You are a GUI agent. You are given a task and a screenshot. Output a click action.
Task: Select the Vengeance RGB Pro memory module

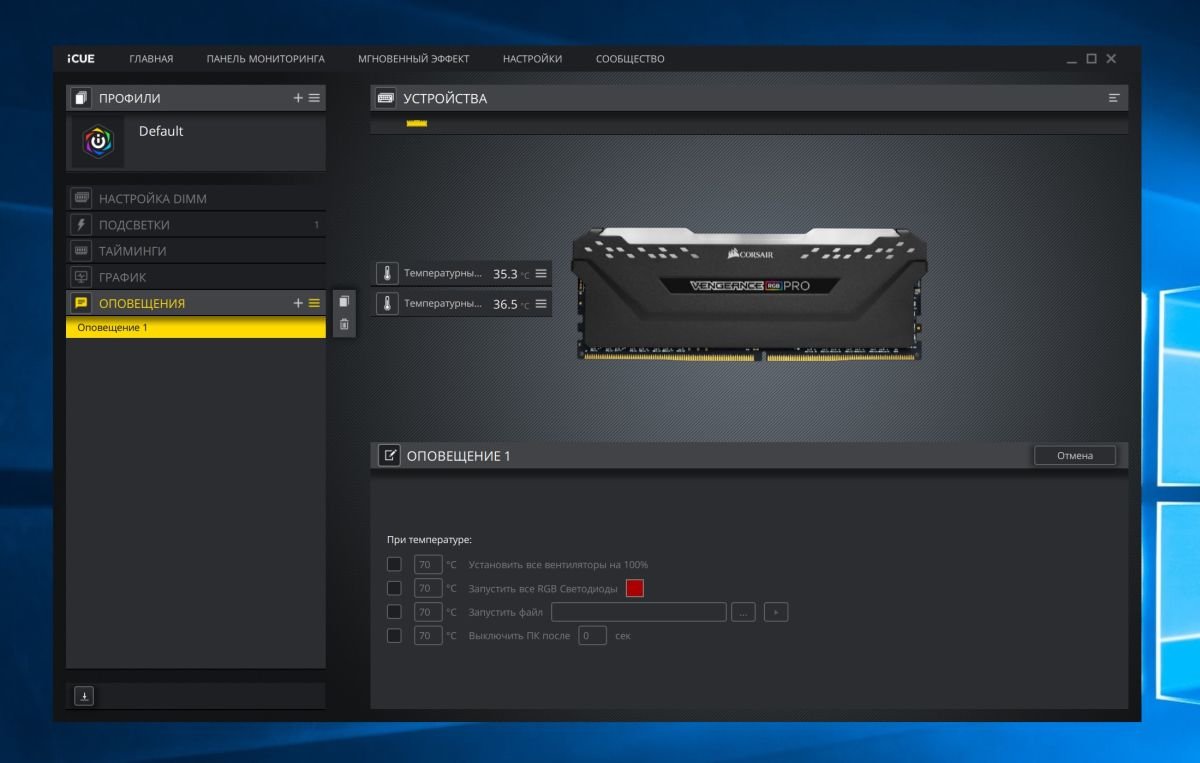pyautogui.click(x=750, y=292)
